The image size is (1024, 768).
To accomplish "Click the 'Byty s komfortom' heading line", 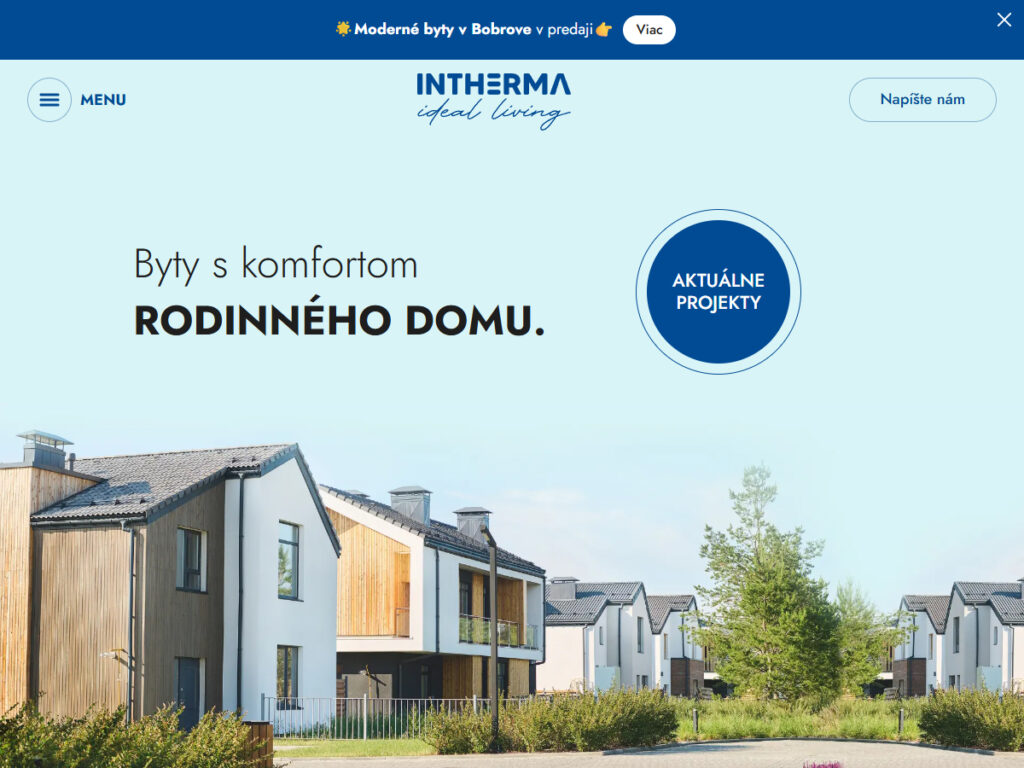I will click(276, 264).
